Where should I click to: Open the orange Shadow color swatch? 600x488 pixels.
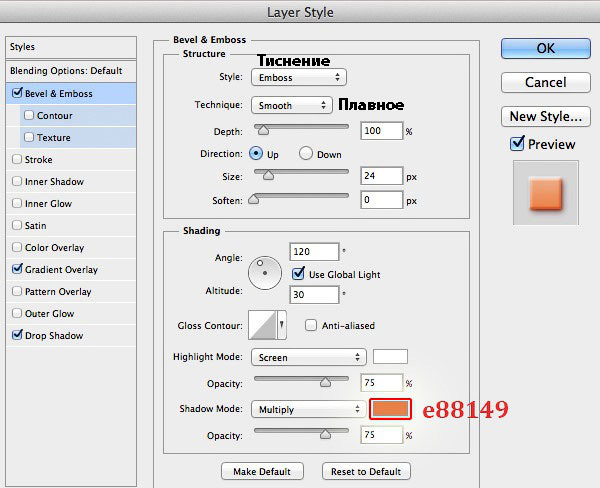tap(390, 409)
